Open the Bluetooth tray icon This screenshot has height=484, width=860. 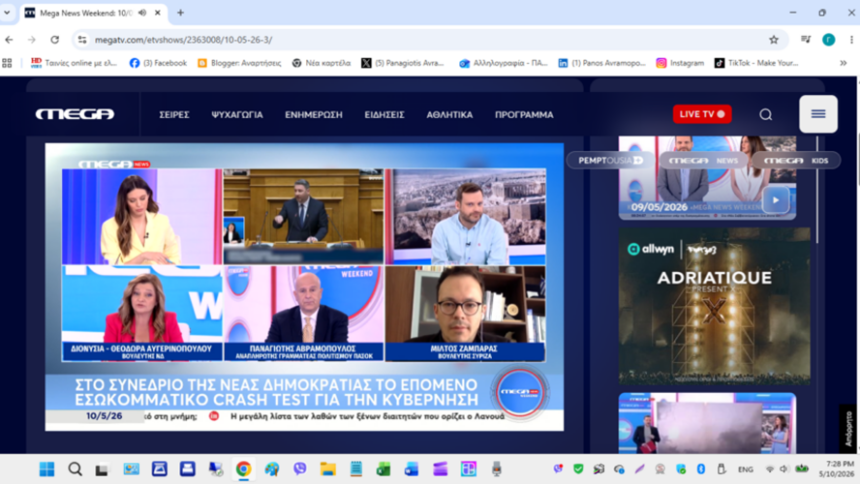tap(700, 469)
